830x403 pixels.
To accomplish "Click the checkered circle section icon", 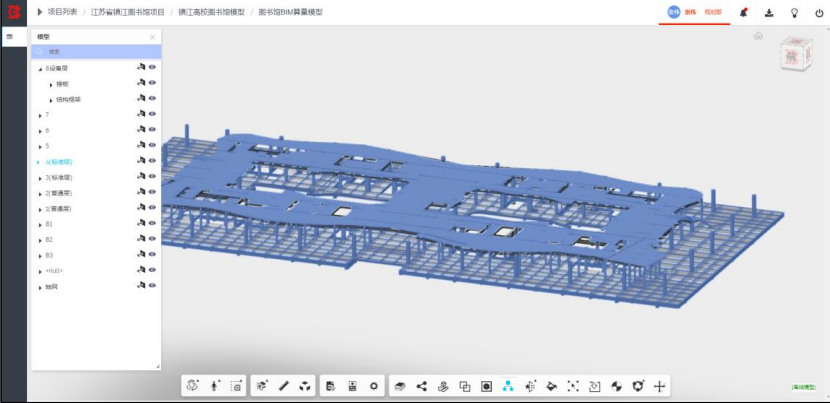I will click(616, 386).
